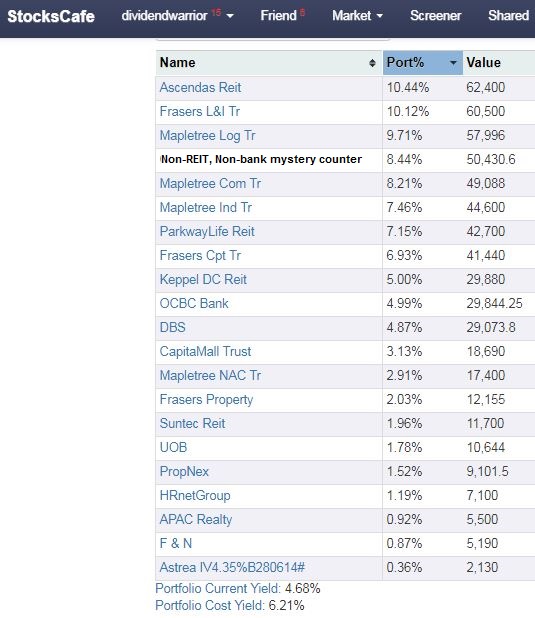Open the dividendwarrior account dropdown
535x618 pixels.
point(177,16)
